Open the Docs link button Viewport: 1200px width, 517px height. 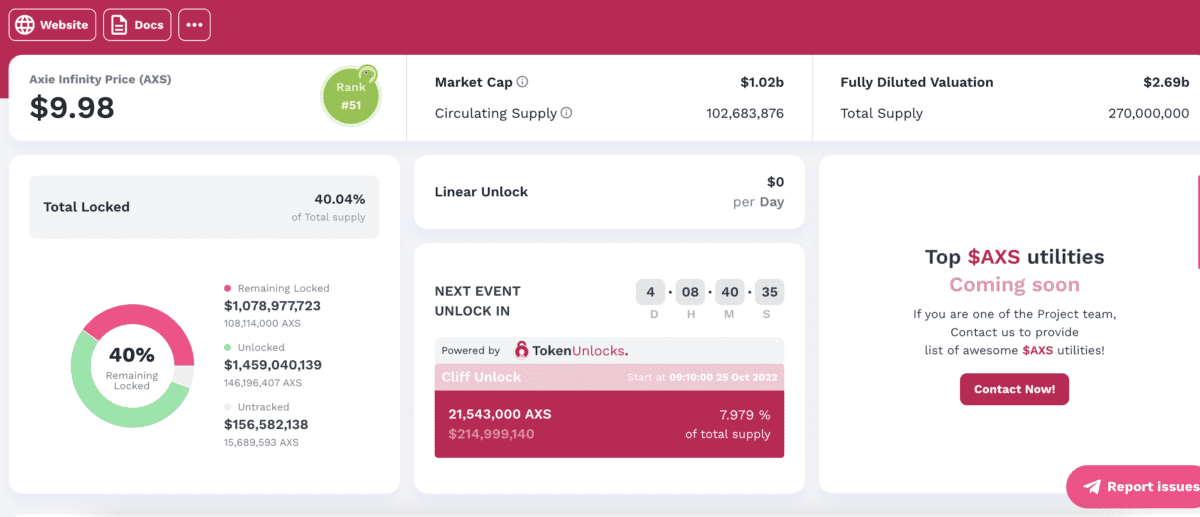[x=137, y=25]
